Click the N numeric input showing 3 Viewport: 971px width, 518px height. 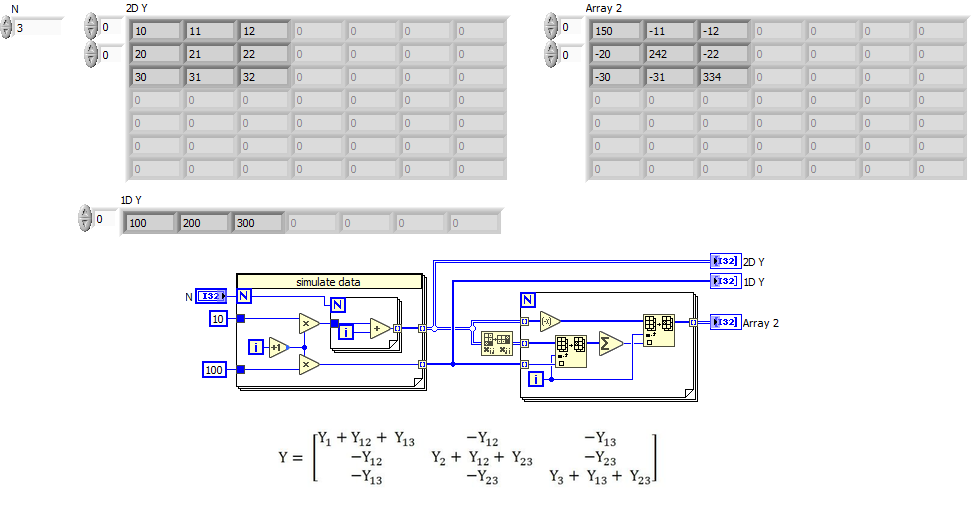pos(38,28)
